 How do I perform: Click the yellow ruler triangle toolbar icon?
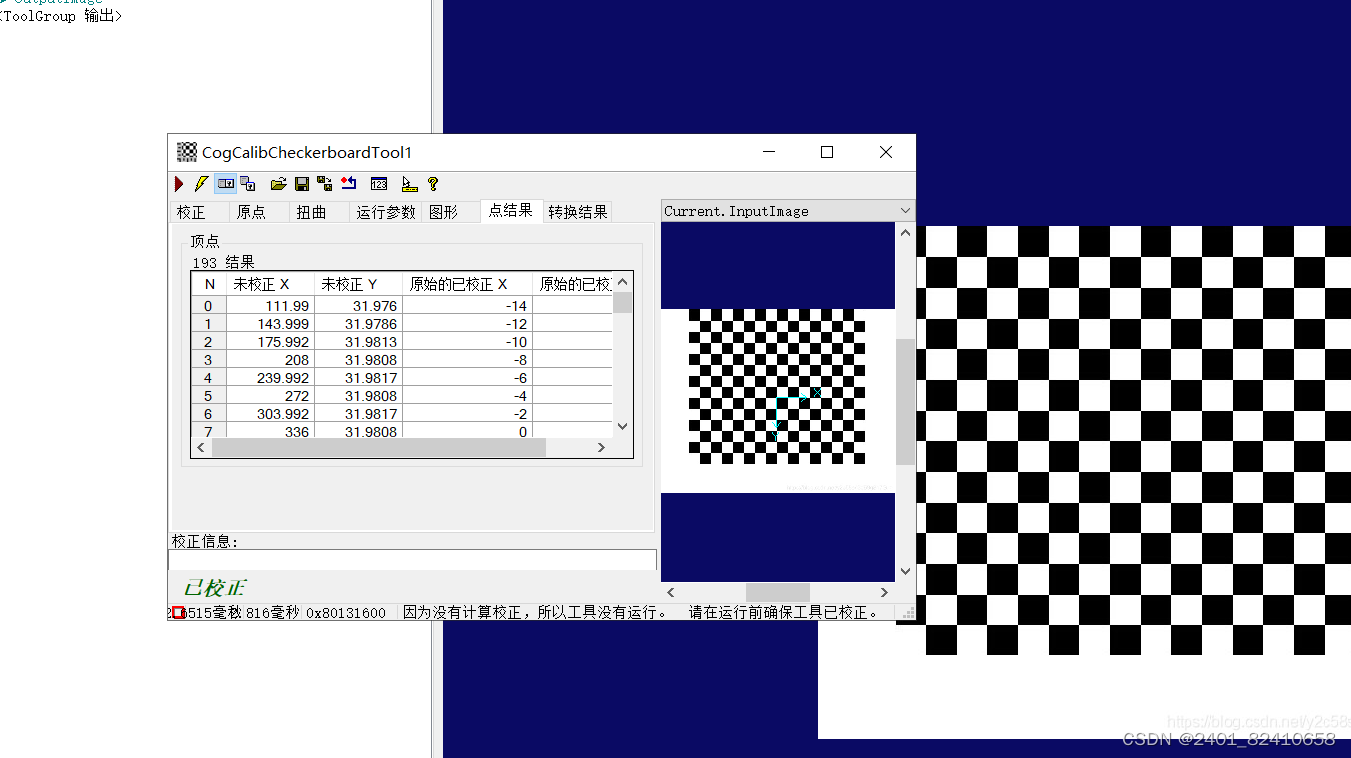pyautogui.click(x=409, y=184)
